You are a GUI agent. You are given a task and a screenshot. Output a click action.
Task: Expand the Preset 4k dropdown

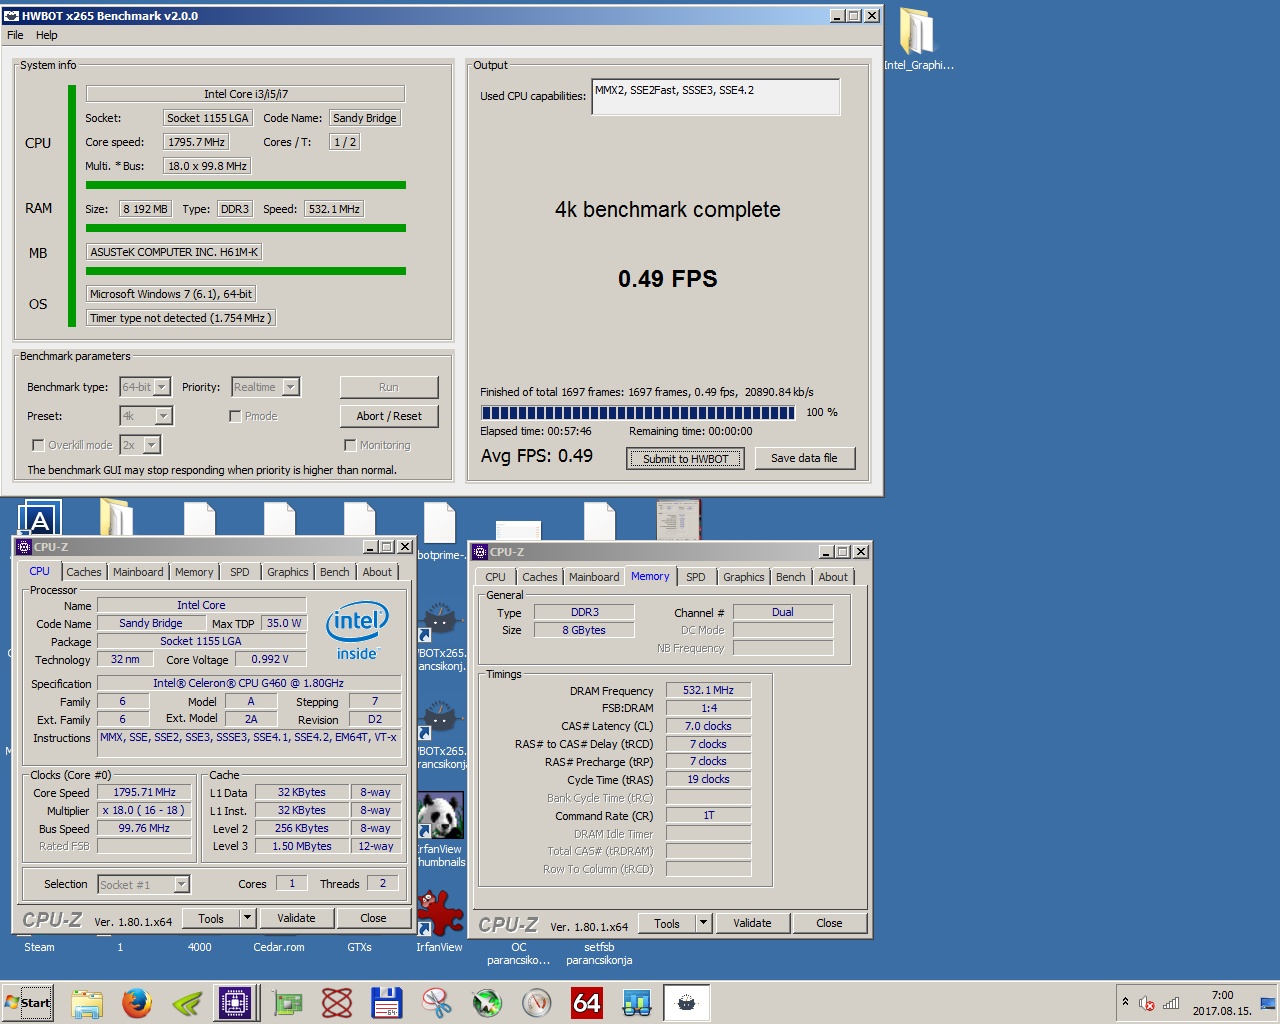tap(146, 416)
